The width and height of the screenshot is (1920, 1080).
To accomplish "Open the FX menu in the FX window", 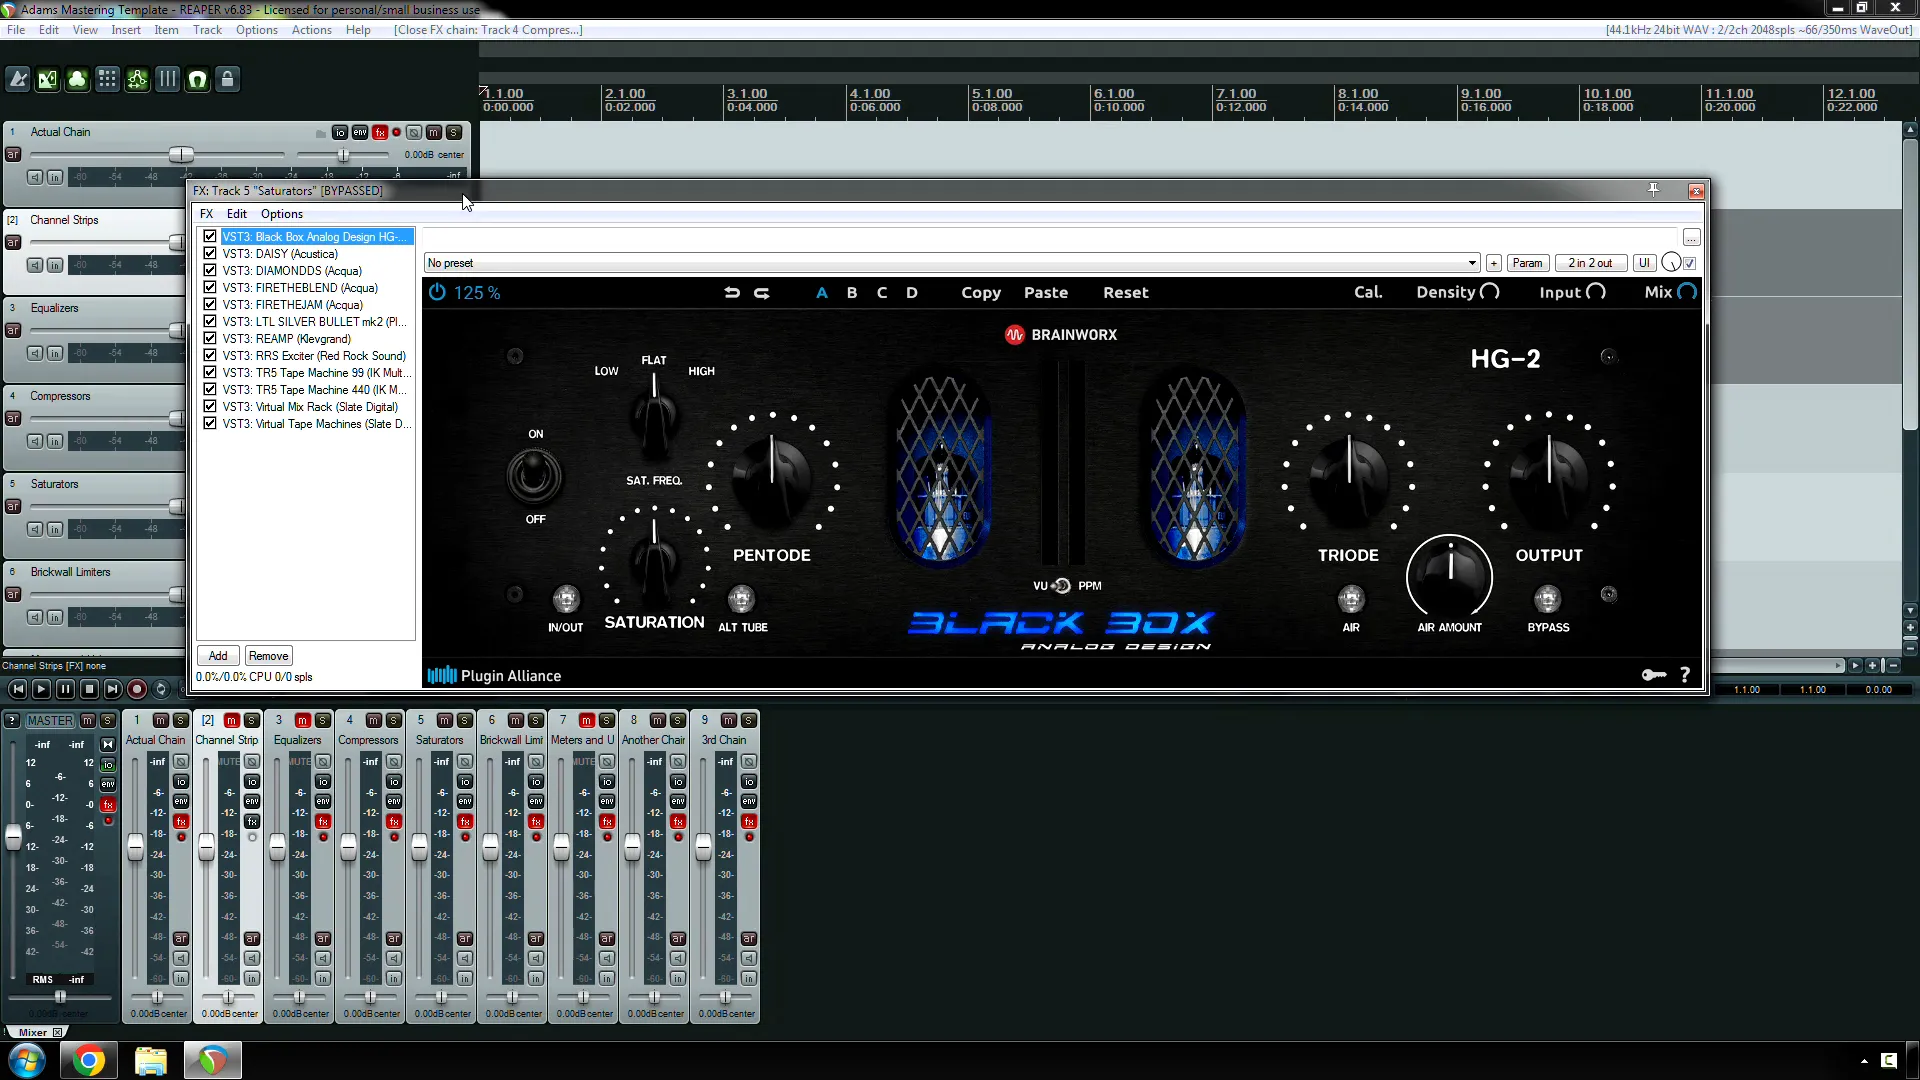I will [x=206, y=214].
